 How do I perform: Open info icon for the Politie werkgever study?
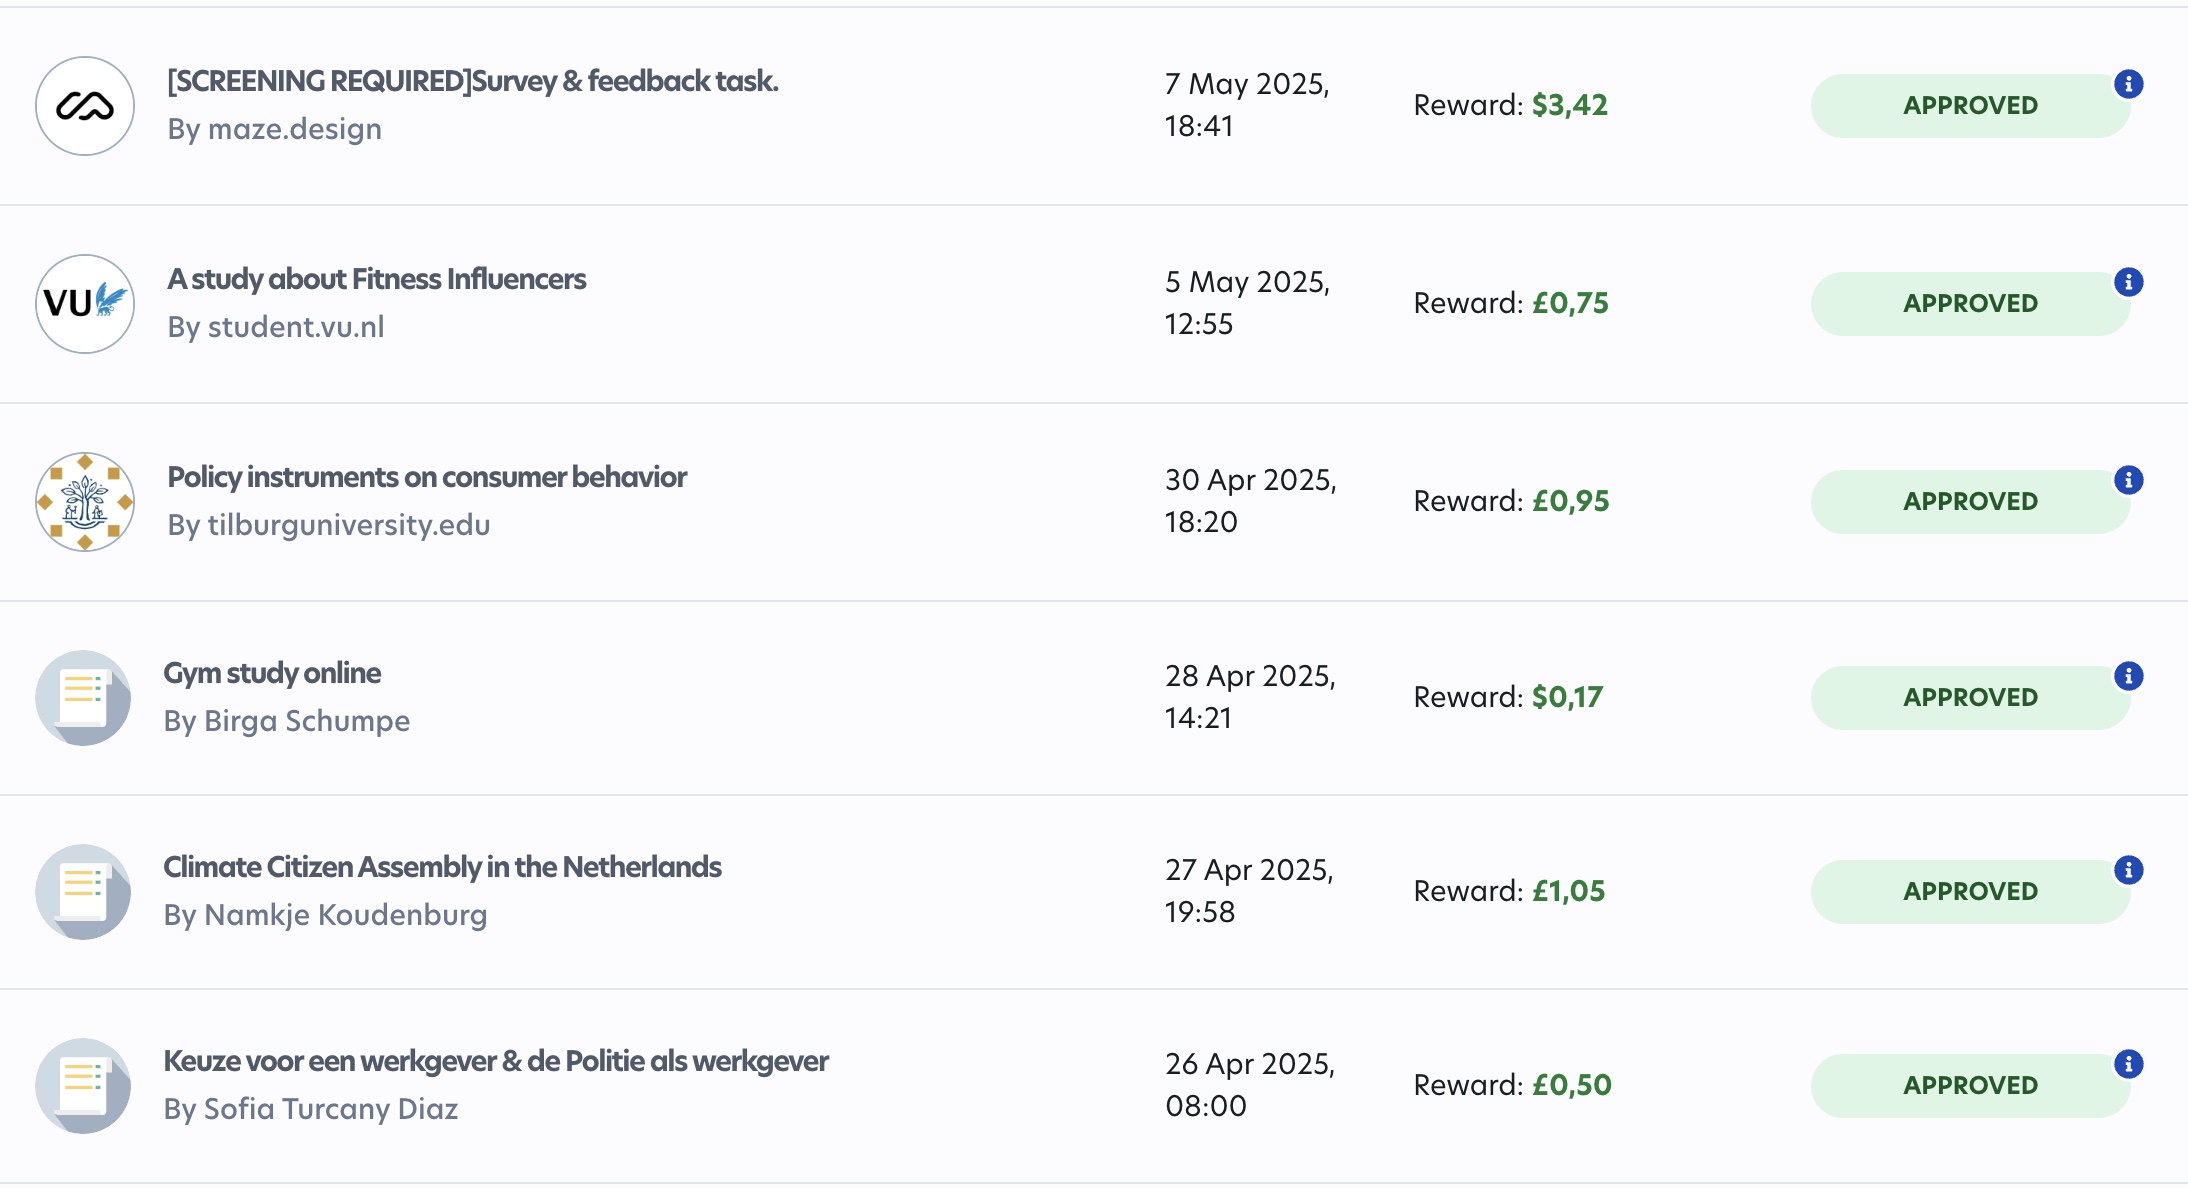2129,1064
